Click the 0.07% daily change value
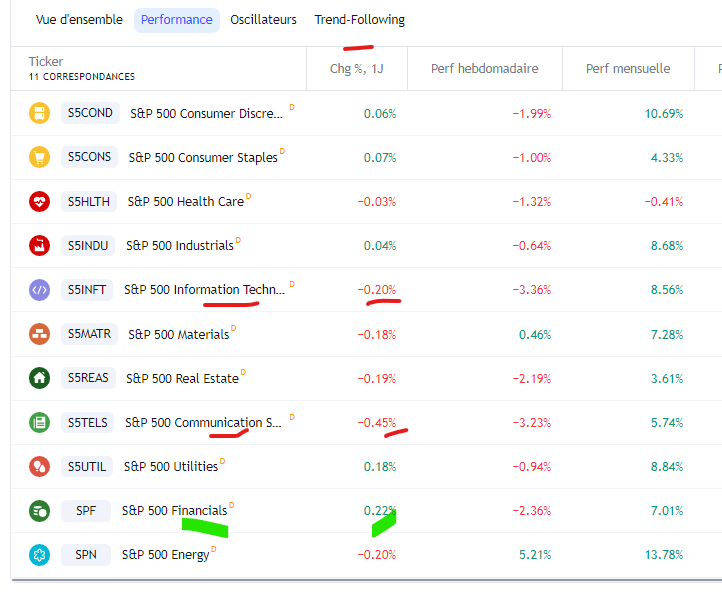This screenshot has width=722, height=597. click(x=380, y=158)
